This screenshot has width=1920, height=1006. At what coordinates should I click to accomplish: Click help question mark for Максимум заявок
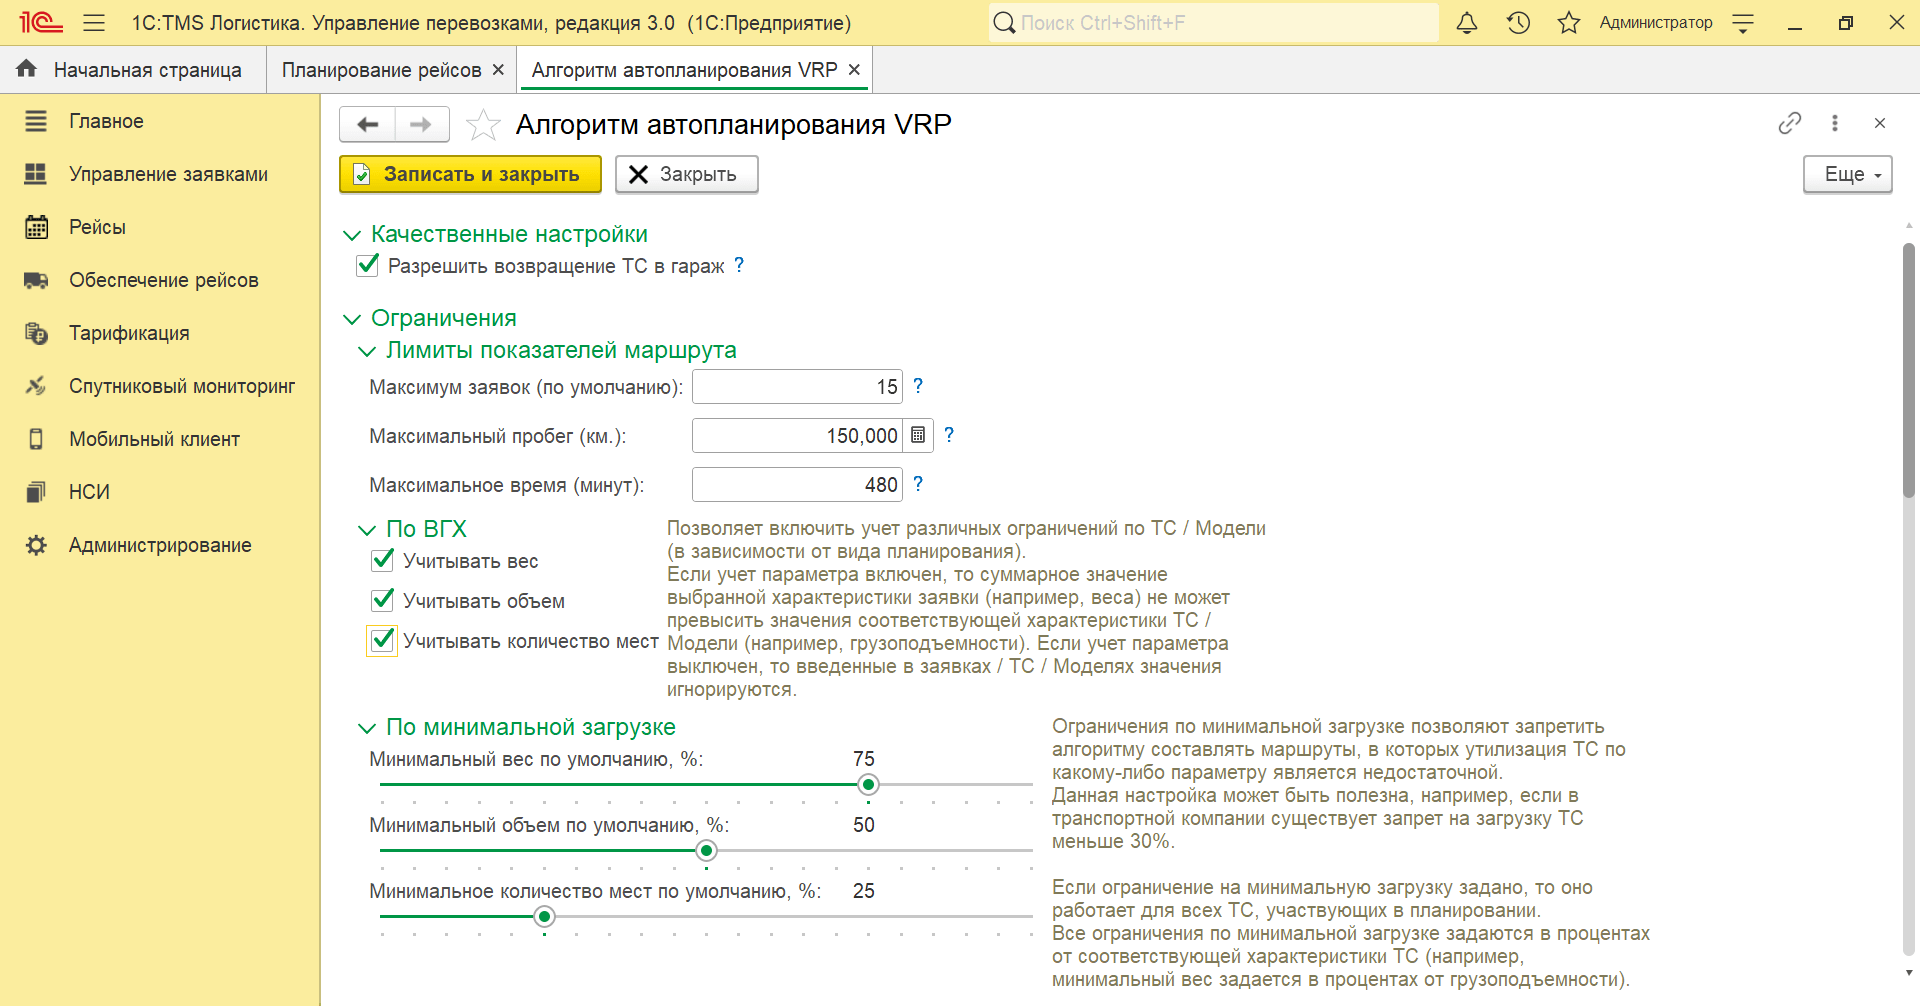[x=918, y=386]
